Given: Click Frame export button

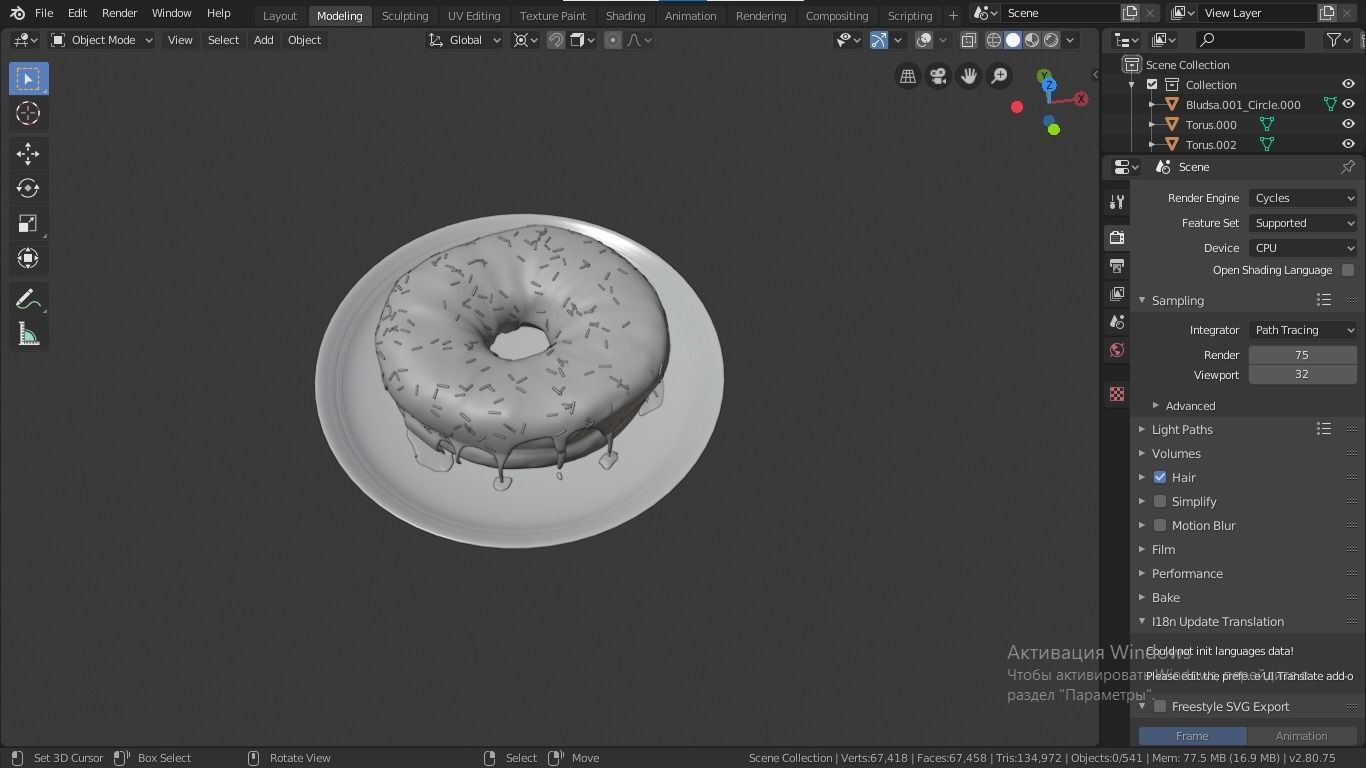Looking at the screenshot, I should pyautogui.click(x=1192, y=735).
